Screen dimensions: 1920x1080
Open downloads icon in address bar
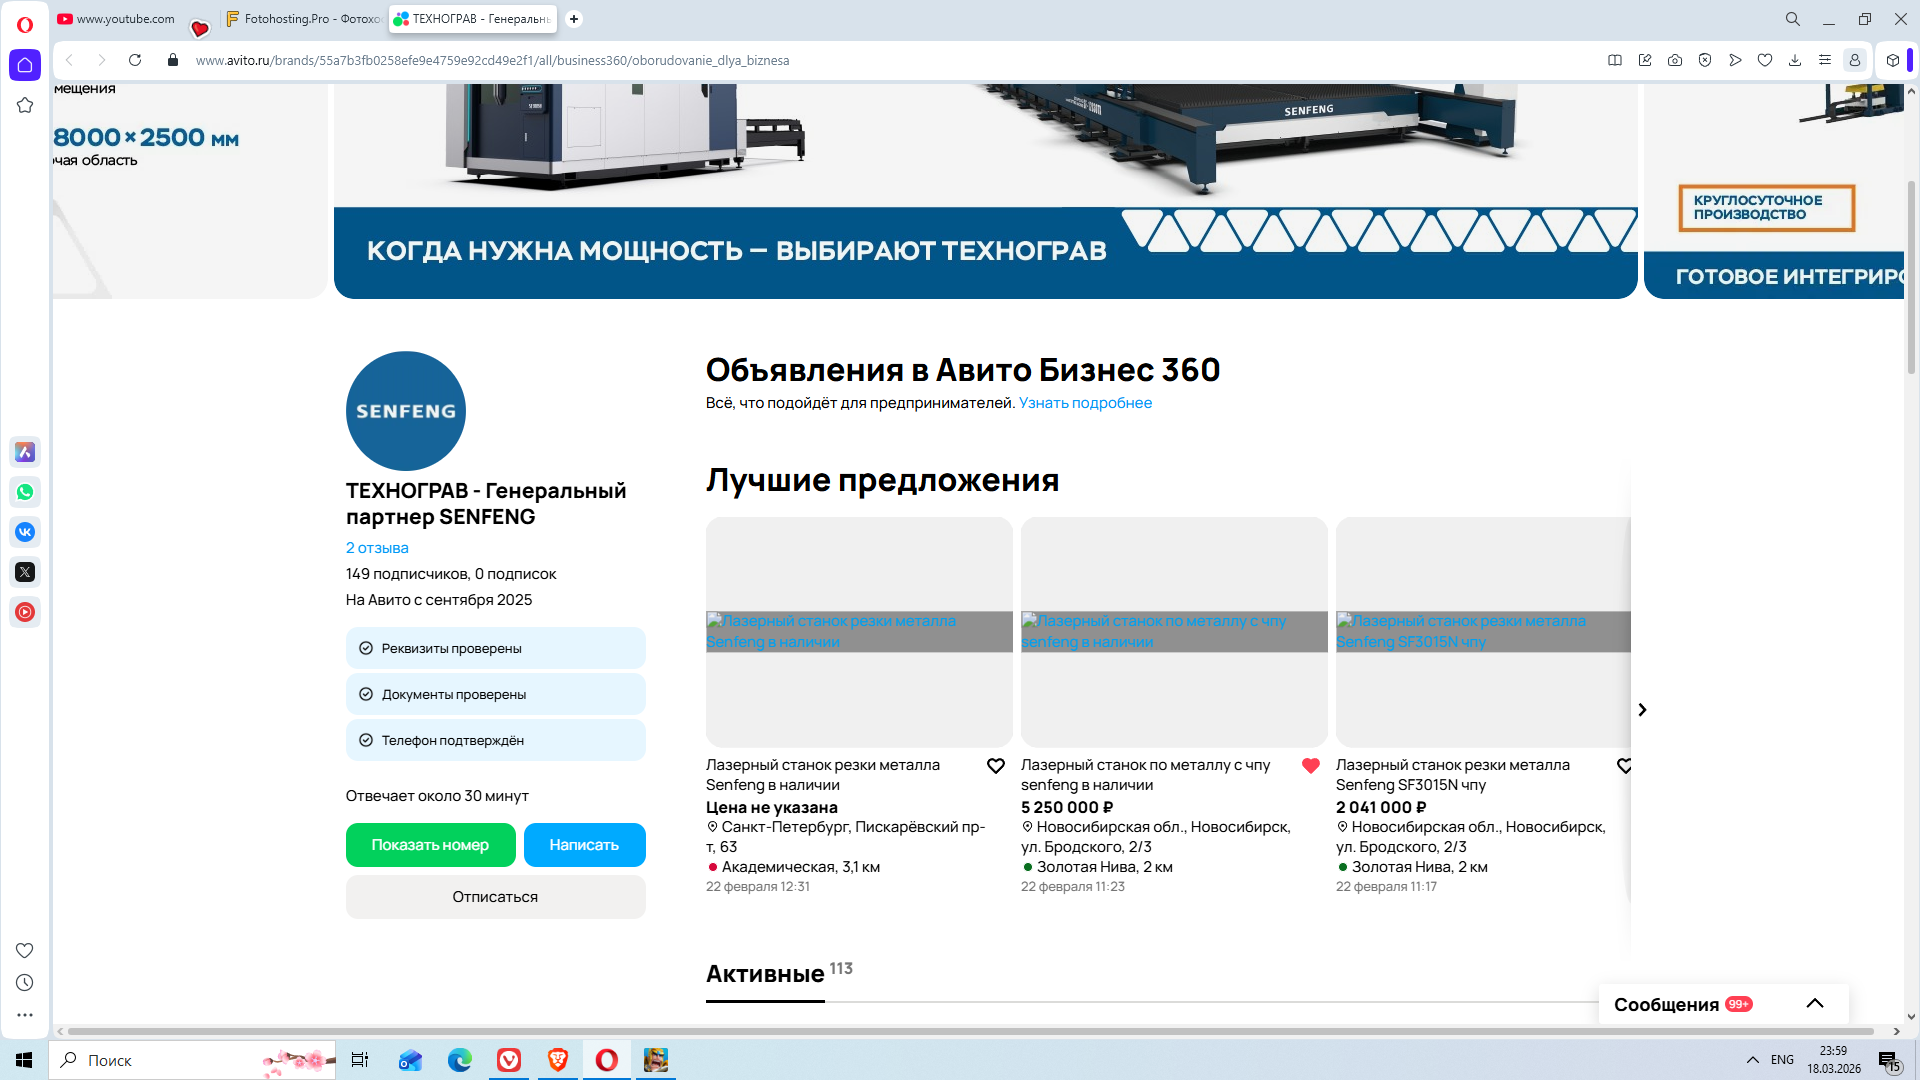tap(1795, 60)
